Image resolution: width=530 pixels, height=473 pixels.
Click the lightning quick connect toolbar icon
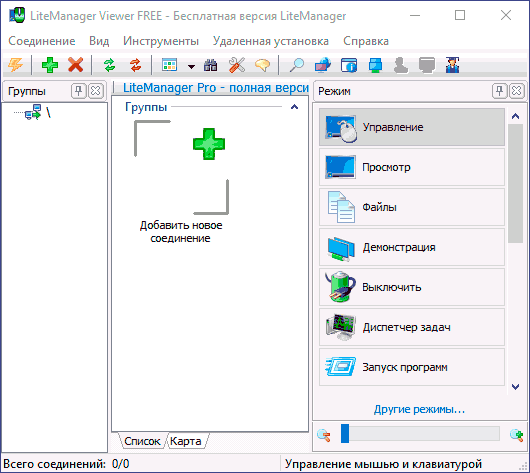pyautogui.click(x=15, y=65)
